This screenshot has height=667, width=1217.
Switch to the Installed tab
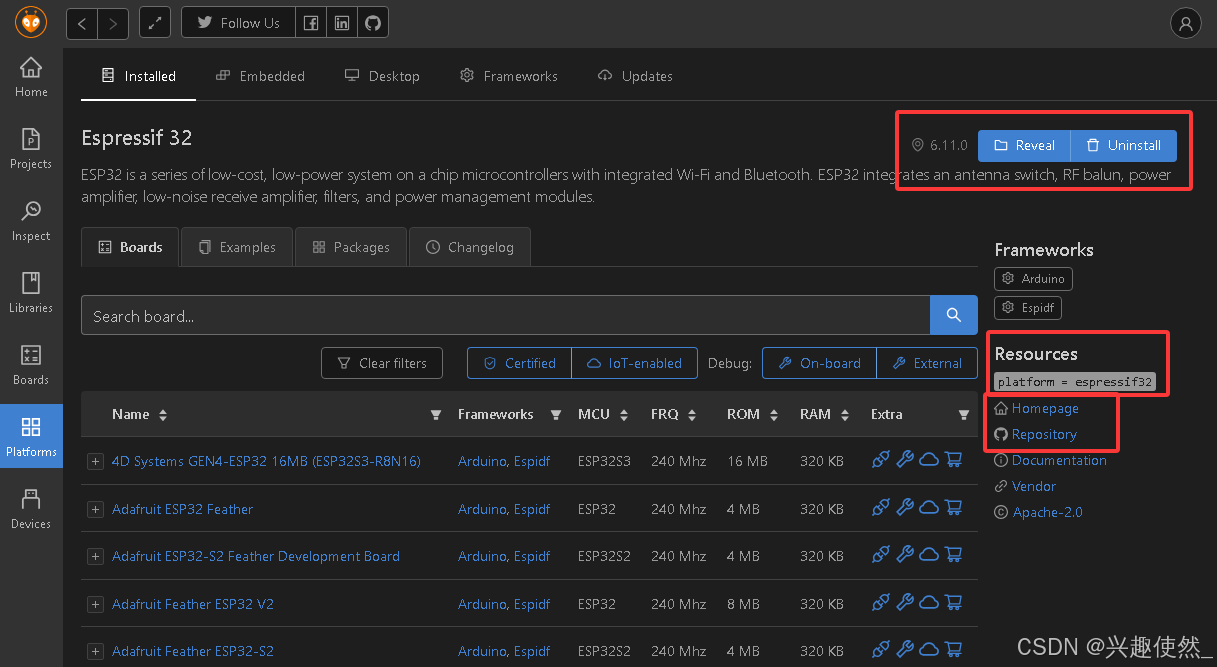click(x=138, y=76)
